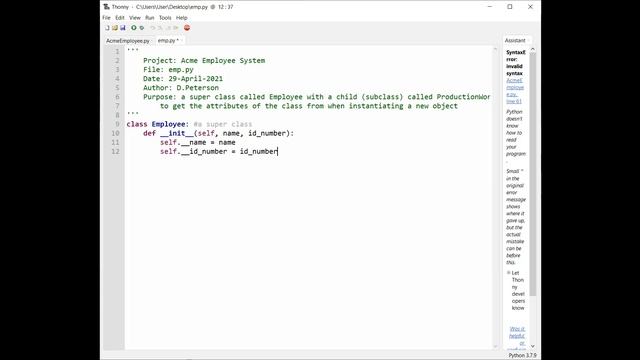This screenshot has height=360, width=640.
Task: Click the greyed Step into icon
Action: 160,28
